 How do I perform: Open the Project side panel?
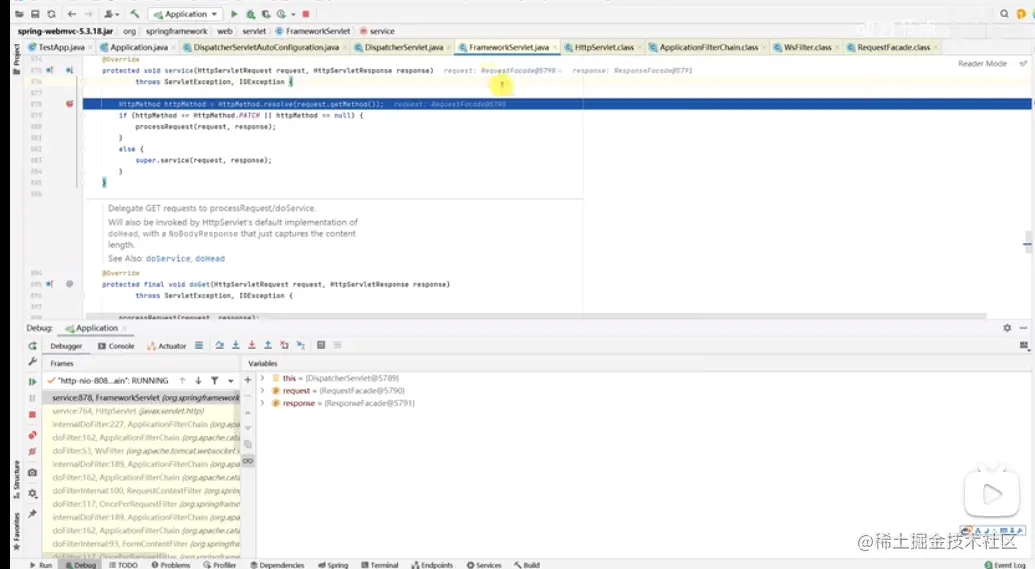click(17, 59)
